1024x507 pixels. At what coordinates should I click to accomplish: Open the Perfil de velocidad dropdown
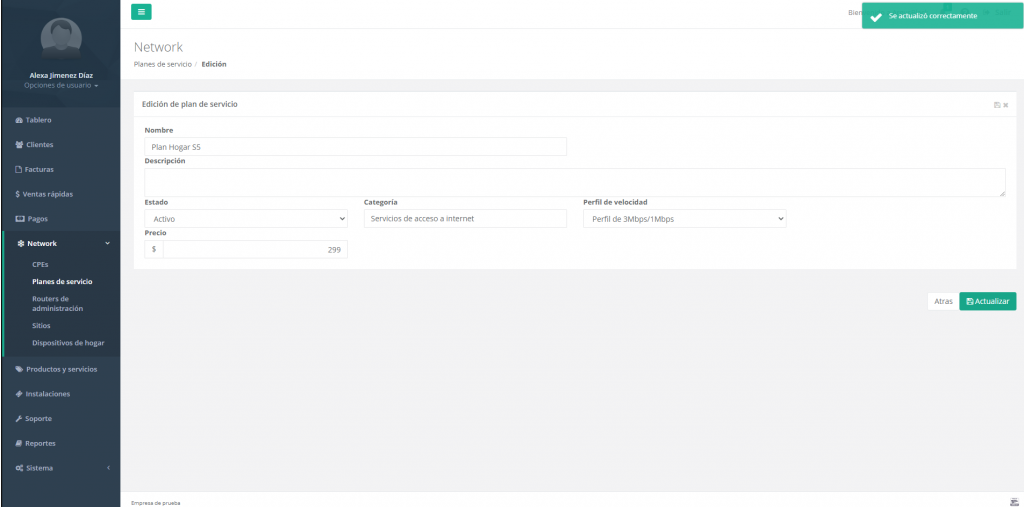click(x=684, y=219)
